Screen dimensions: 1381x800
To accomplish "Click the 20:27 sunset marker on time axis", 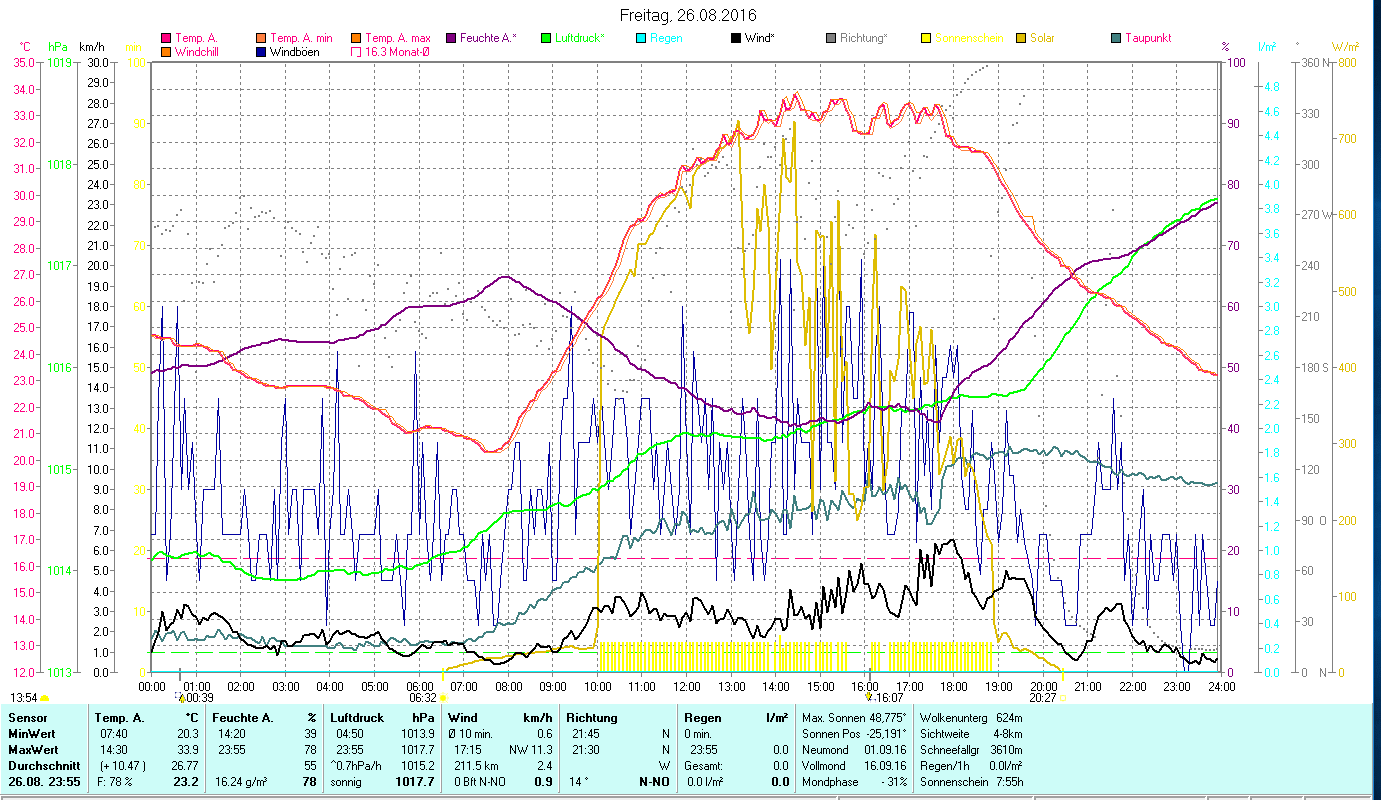I will (x=1043, y=698).
